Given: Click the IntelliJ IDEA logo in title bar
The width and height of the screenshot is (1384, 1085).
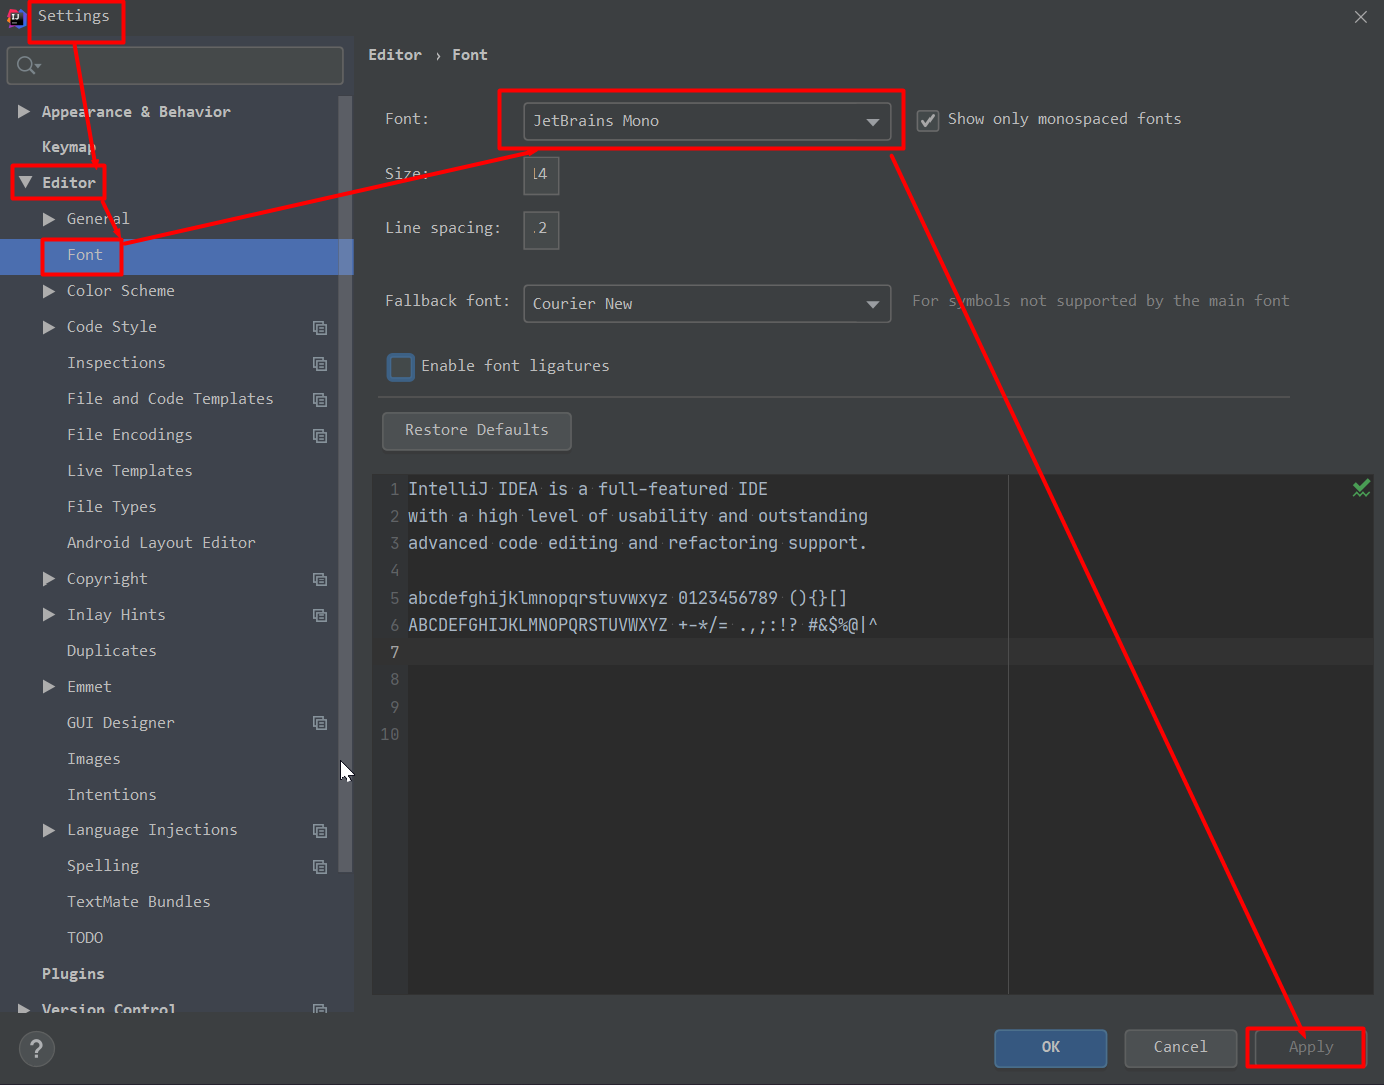Looking at the screenshot, I should (x=16, y=17).
